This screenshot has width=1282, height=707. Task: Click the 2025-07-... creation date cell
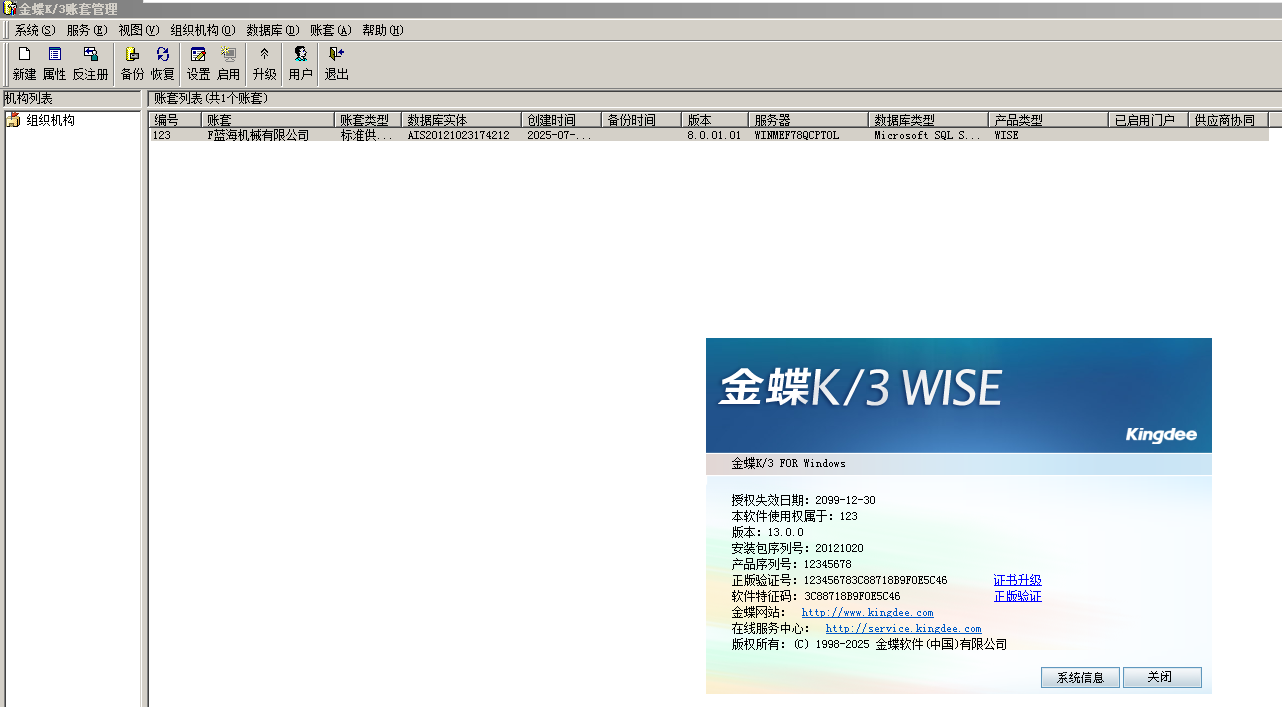pyautogui.click(x=561, y=135)
